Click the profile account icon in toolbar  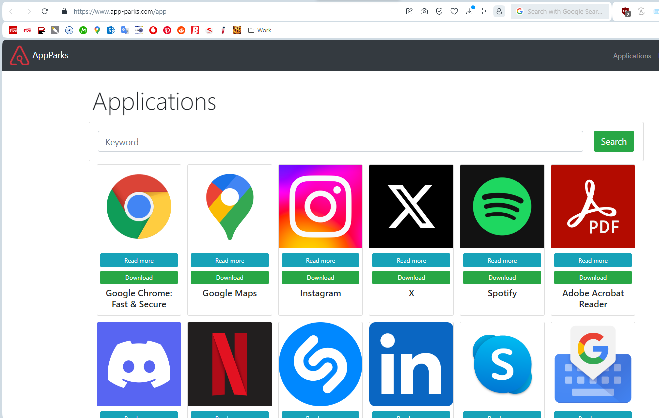click(x=499, y=11)
